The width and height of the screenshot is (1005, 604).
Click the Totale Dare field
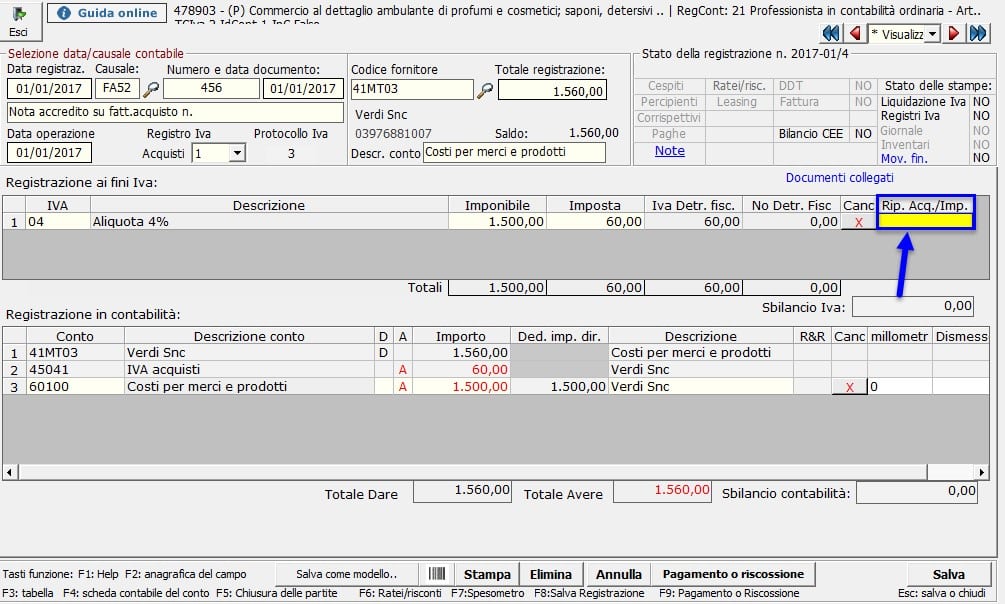pos(462,491)
